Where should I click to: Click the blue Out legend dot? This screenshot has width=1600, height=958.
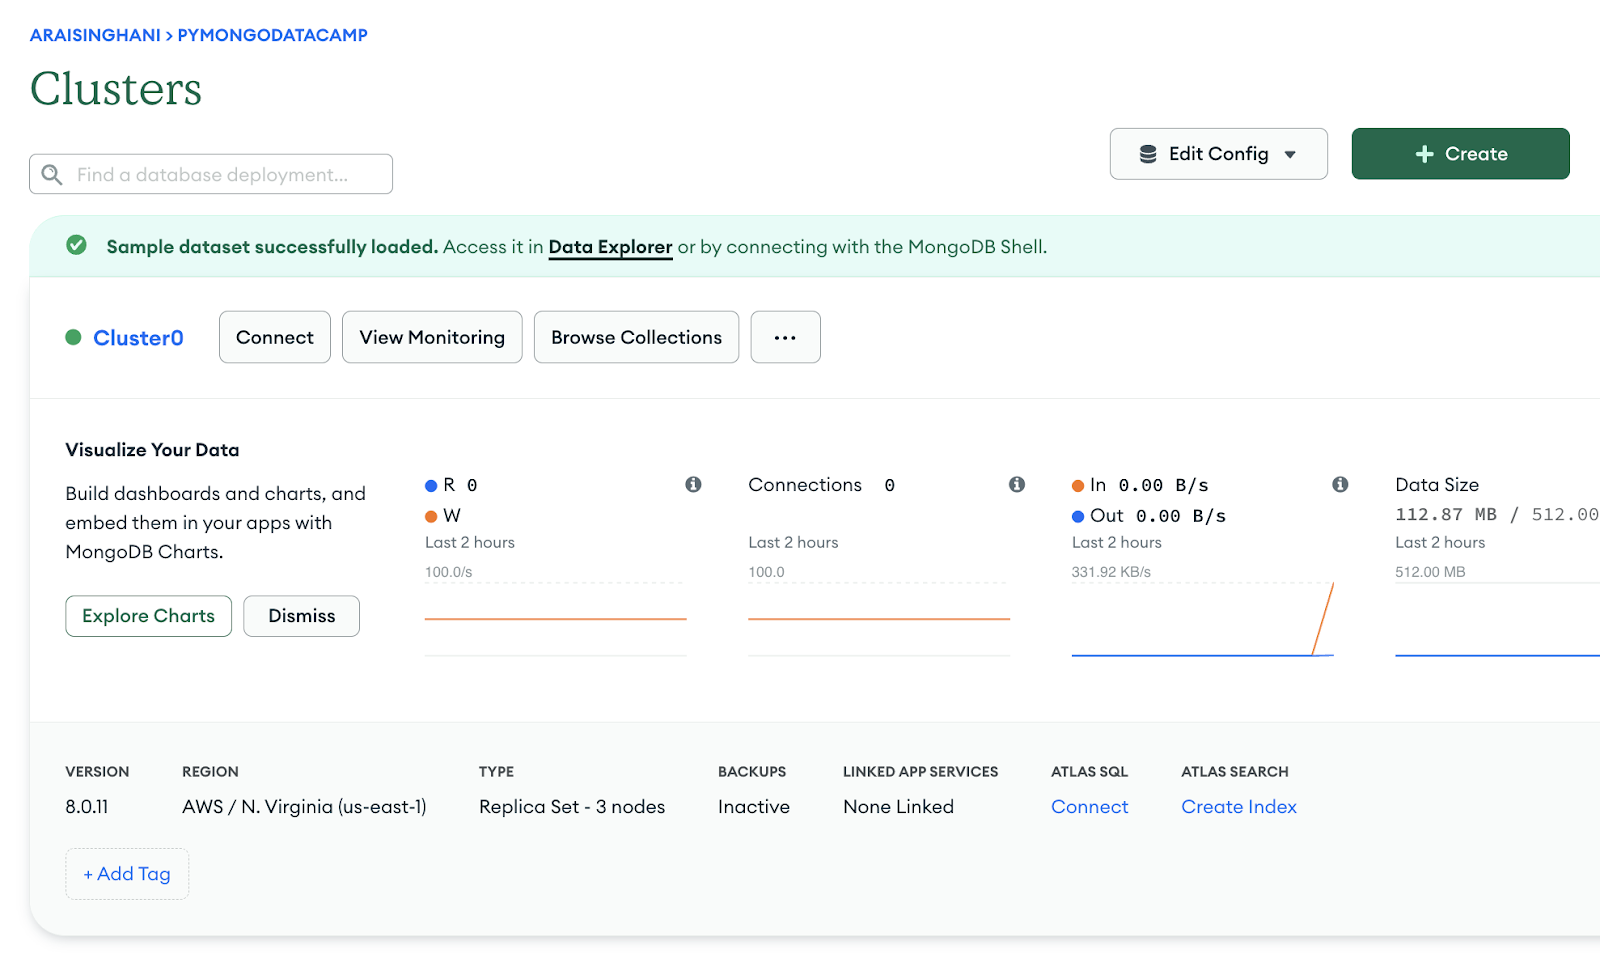tap(1078, 516)
